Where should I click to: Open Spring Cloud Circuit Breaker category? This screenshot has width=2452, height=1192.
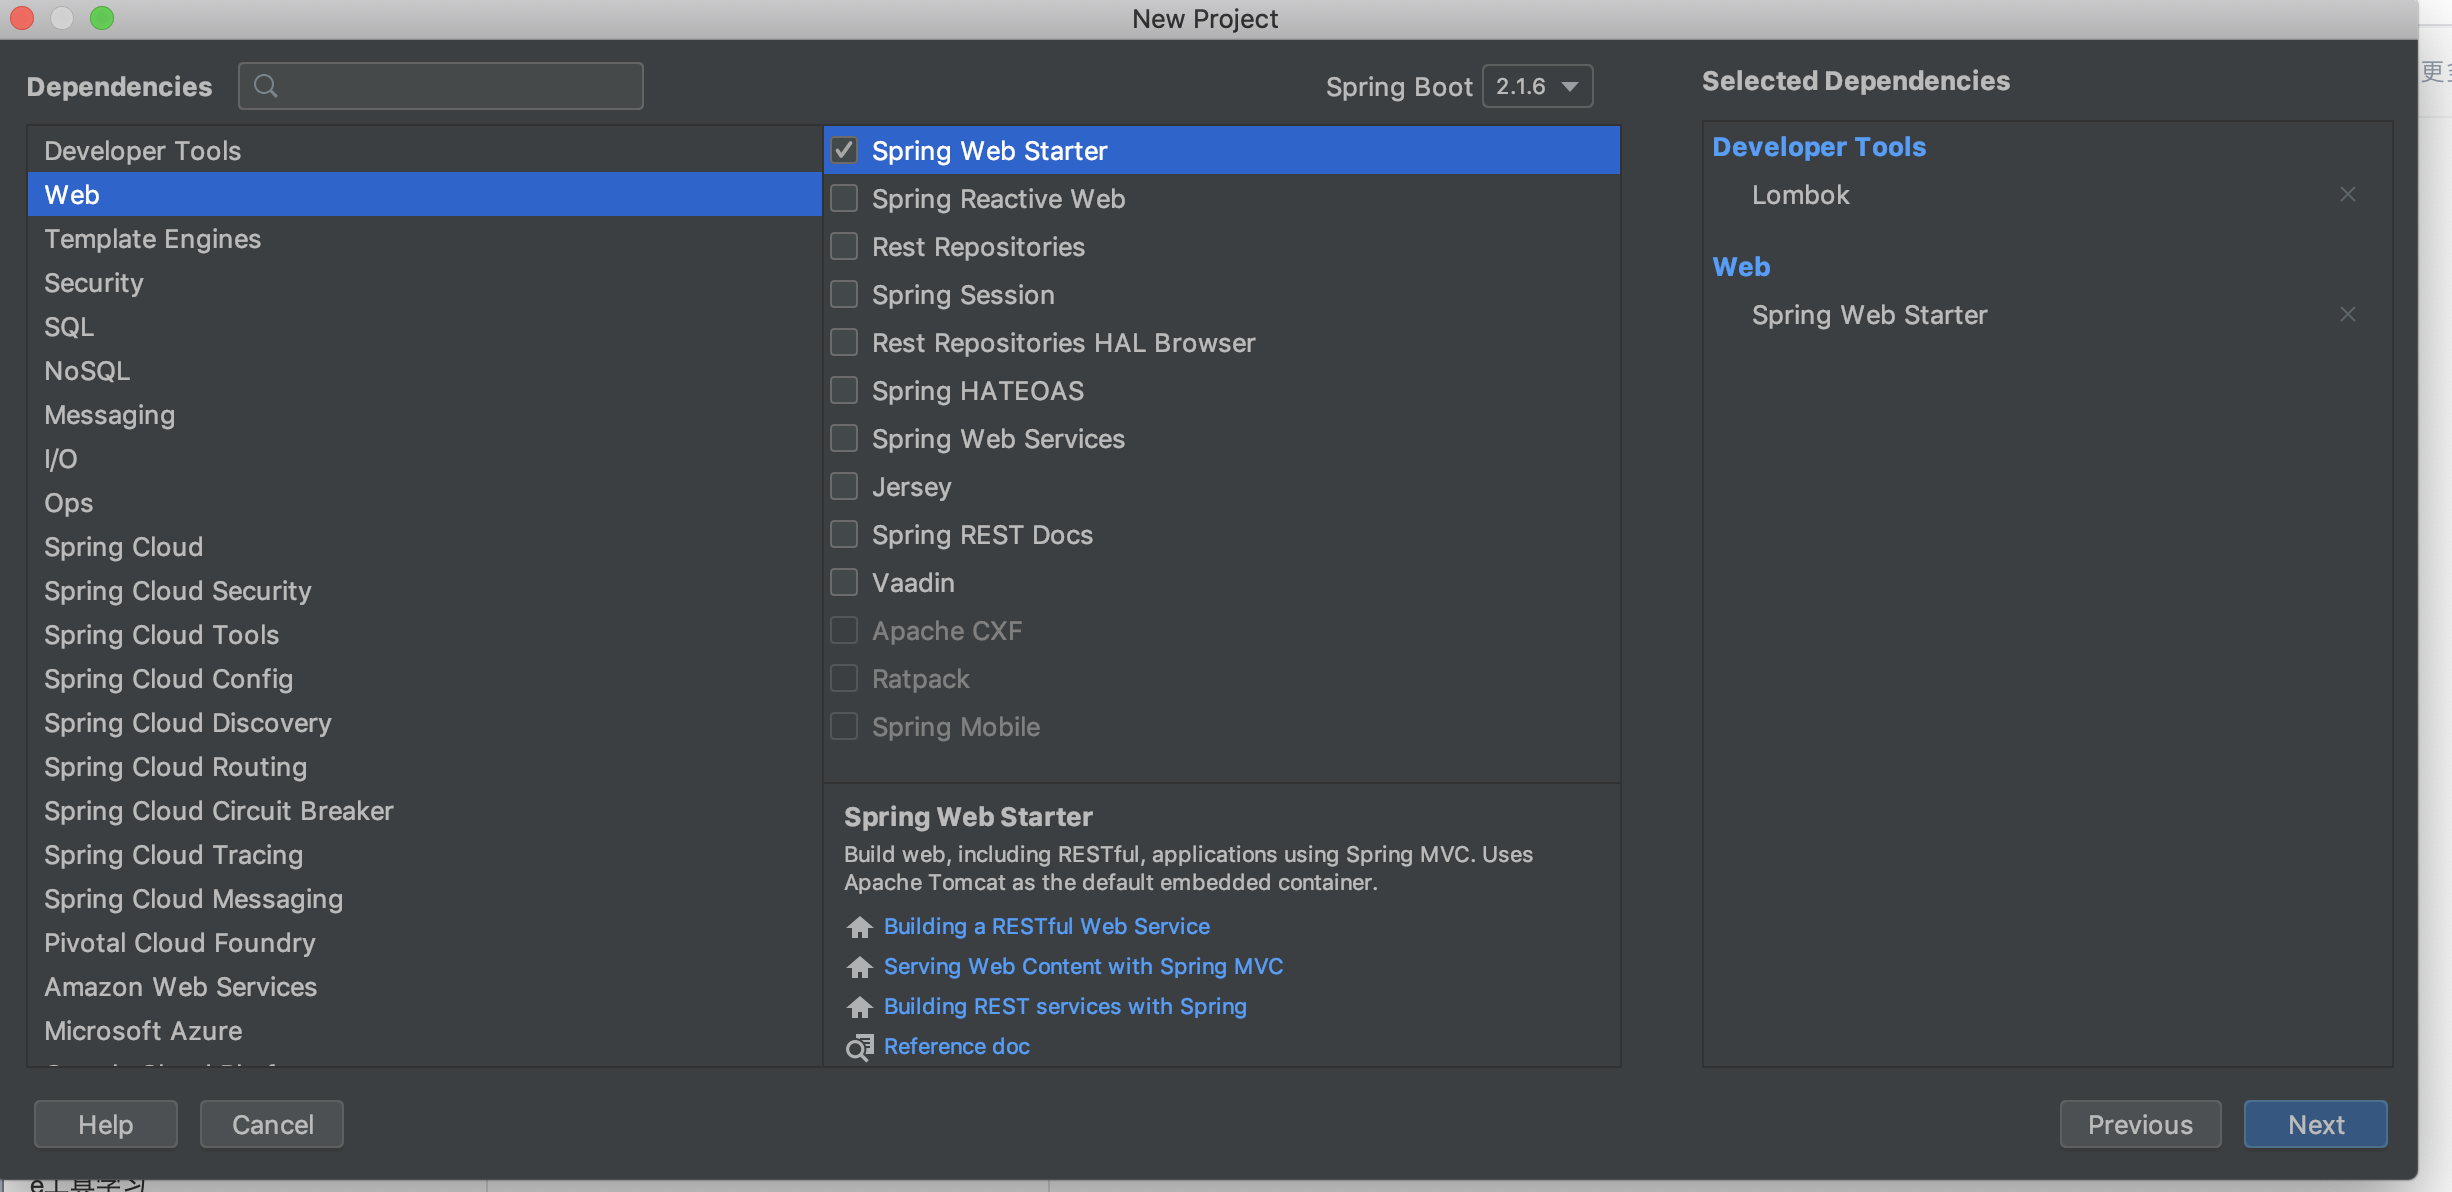tap(424, 810)
